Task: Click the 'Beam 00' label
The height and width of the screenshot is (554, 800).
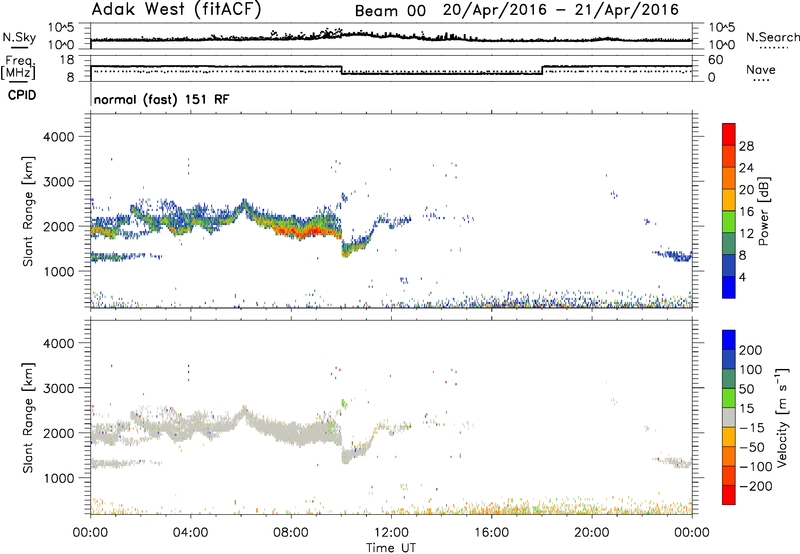Action: (x=390, y=11)
